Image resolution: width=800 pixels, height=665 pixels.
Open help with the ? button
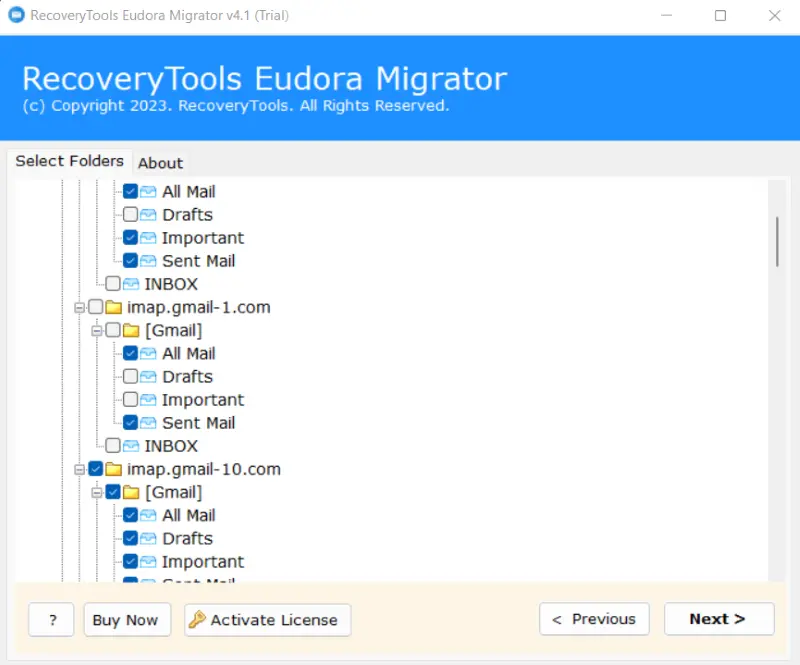coord(51,619)
